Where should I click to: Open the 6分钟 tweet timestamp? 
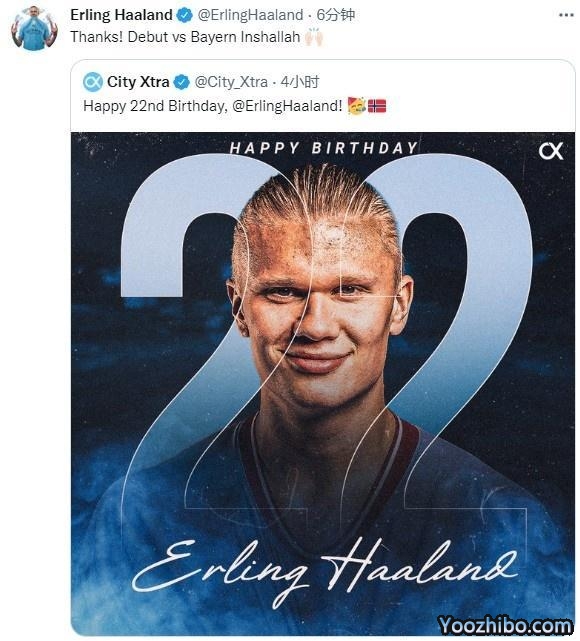point(336,15)
